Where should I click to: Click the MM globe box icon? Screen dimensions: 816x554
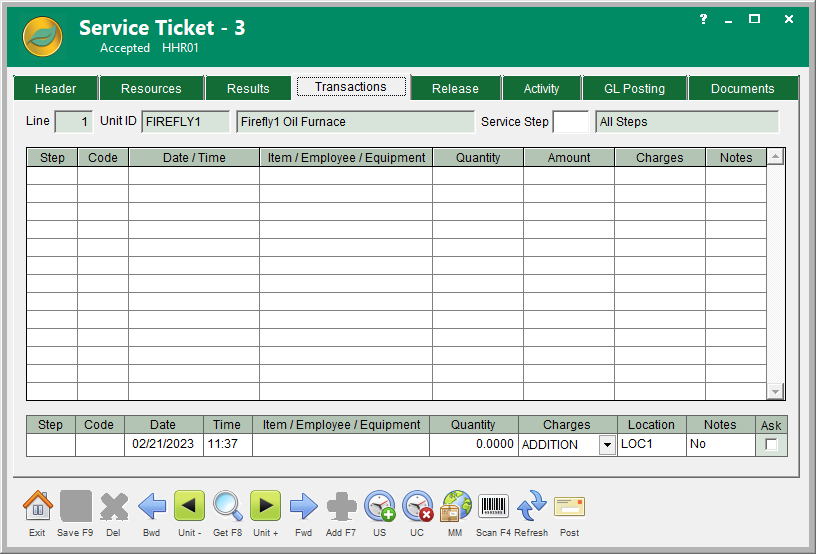(x=455, y=506)
